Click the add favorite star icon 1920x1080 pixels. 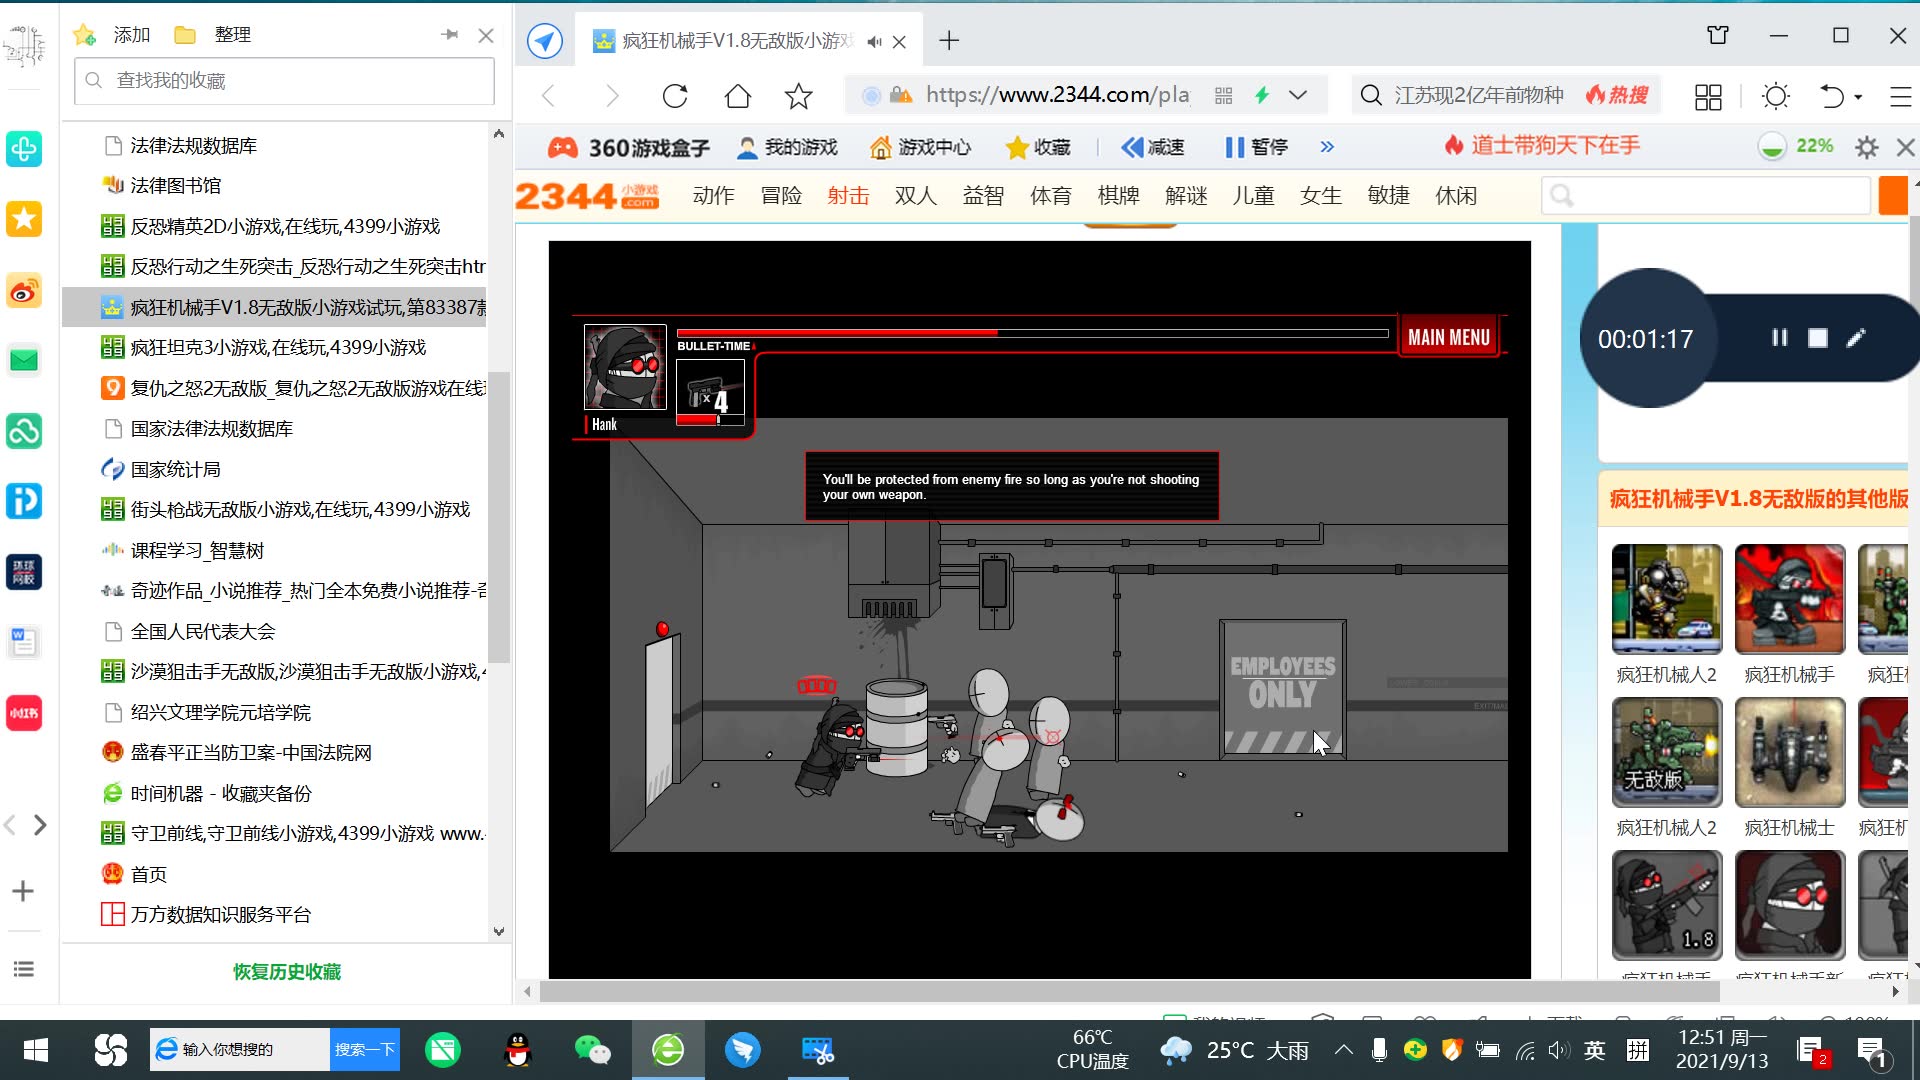click(x=85, y=35)
